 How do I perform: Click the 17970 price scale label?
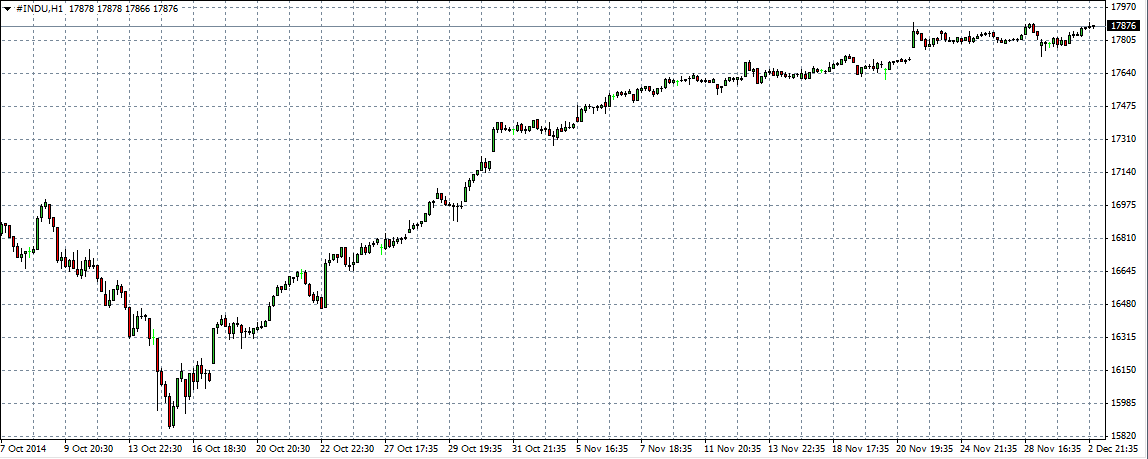click(1124, 6)
